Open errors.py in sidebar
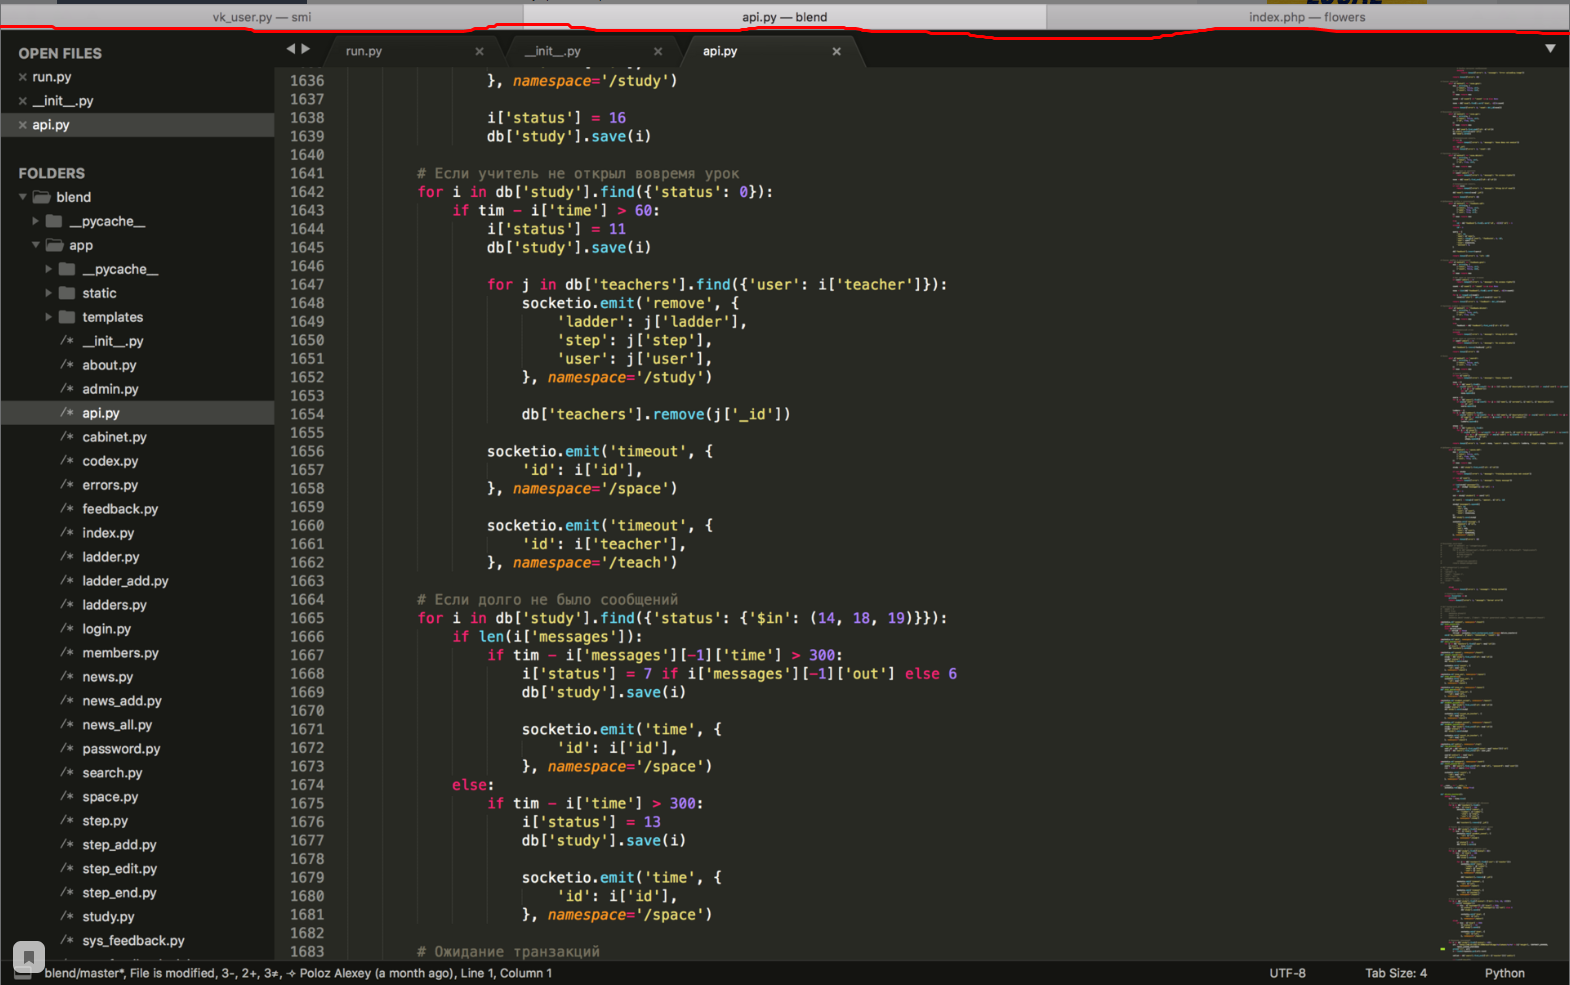1570x985 pixels. tap(110, 485)
